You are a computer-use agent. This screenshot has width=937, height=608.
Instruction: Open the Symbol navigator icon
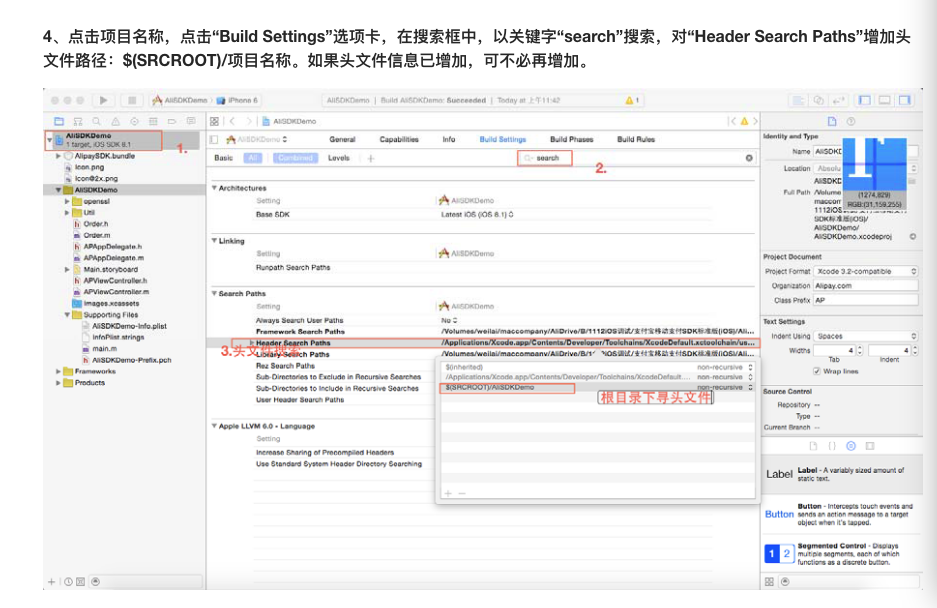pyautogui.click(x=78, y=121)
